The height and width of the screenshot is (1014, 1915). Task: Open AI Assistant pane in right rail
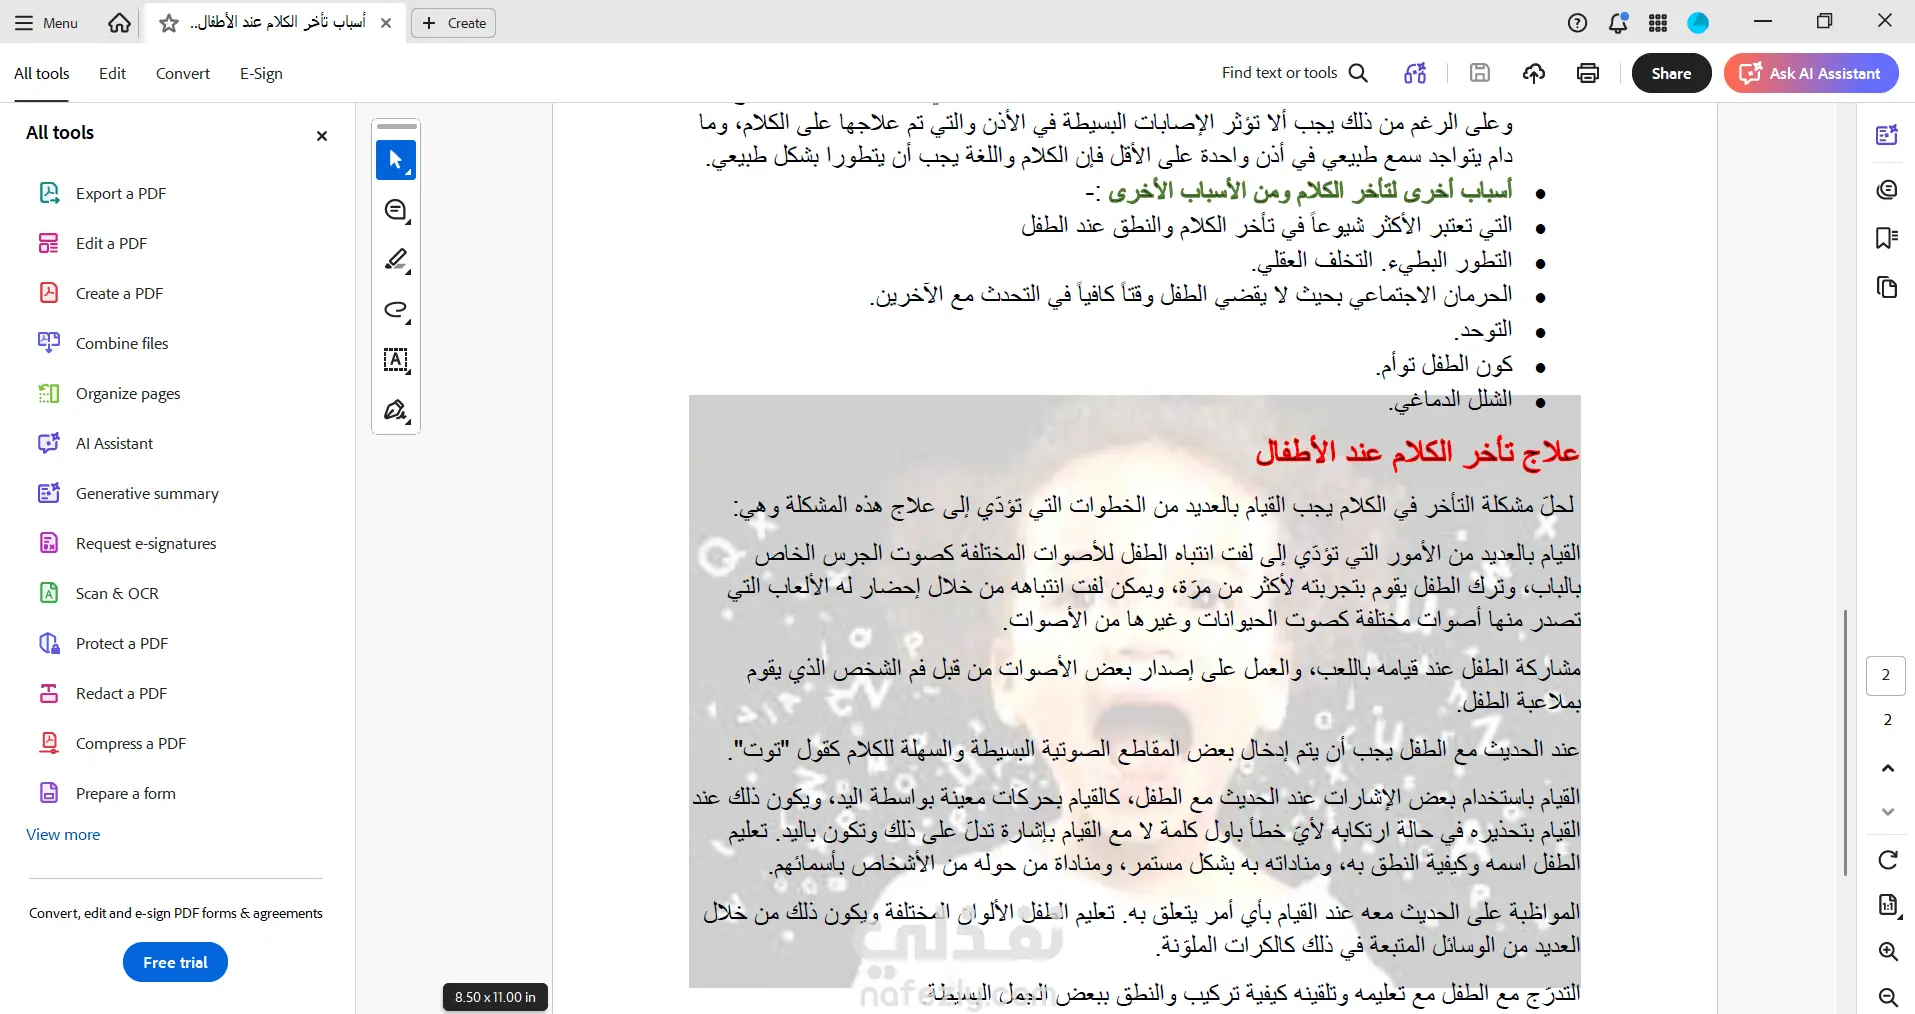1887,135
